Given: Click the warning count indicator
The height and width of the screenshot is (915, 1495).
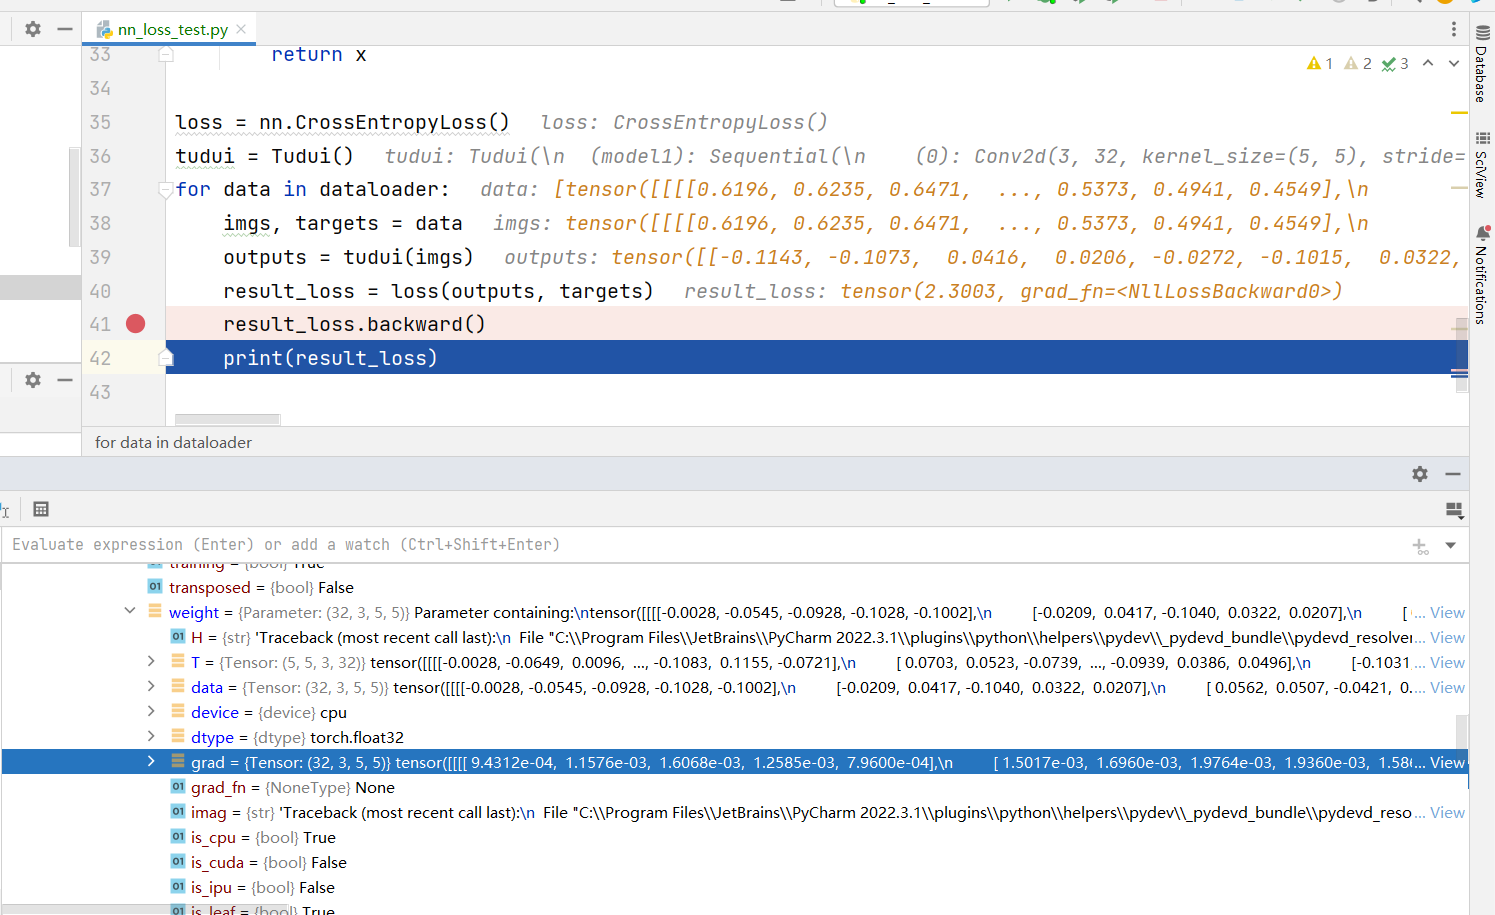Looking at the screenshot, I should coord(1320,64).
